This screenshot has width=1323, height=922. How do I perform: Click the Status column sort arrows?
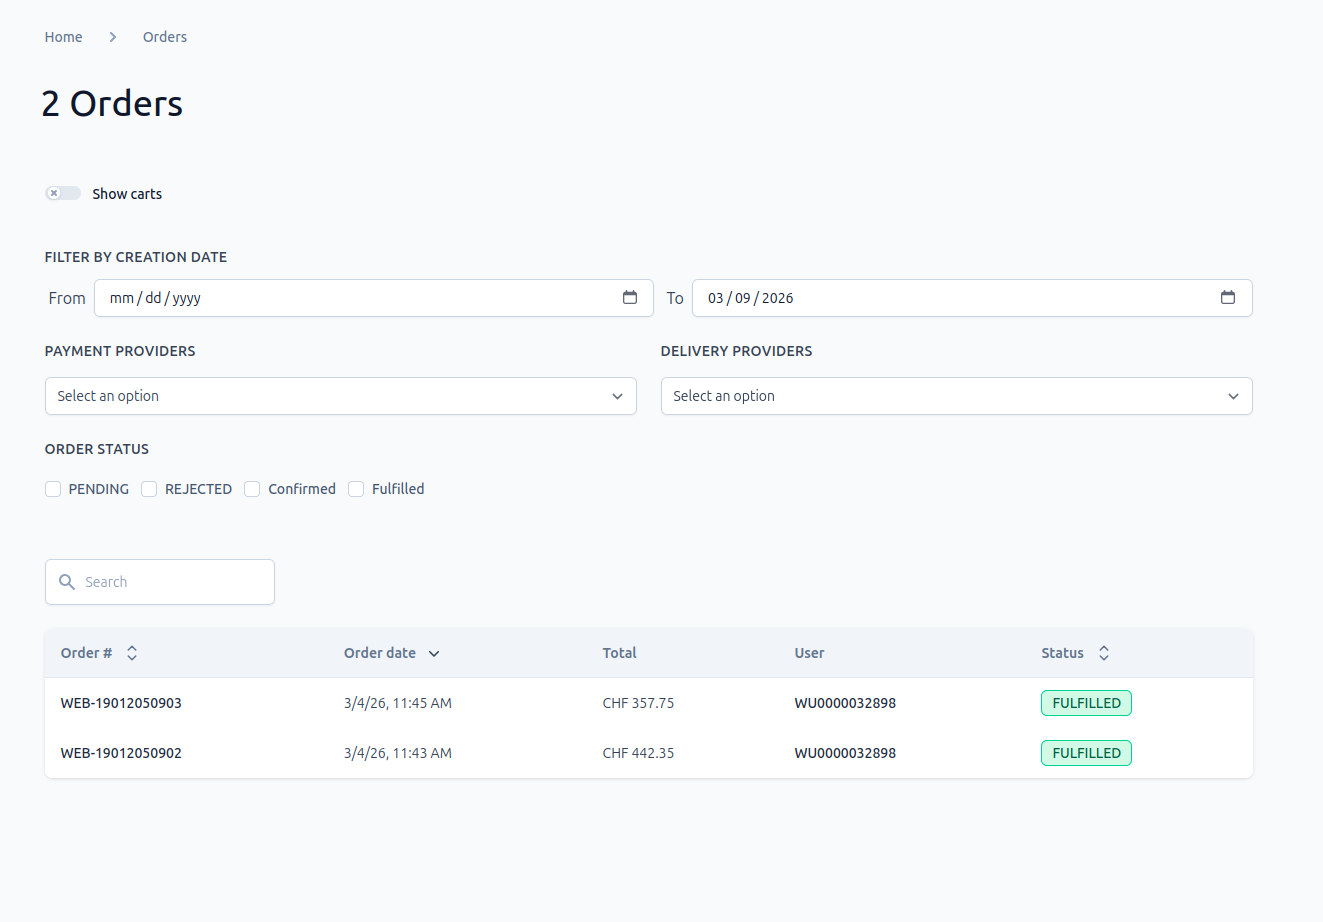1104,653
